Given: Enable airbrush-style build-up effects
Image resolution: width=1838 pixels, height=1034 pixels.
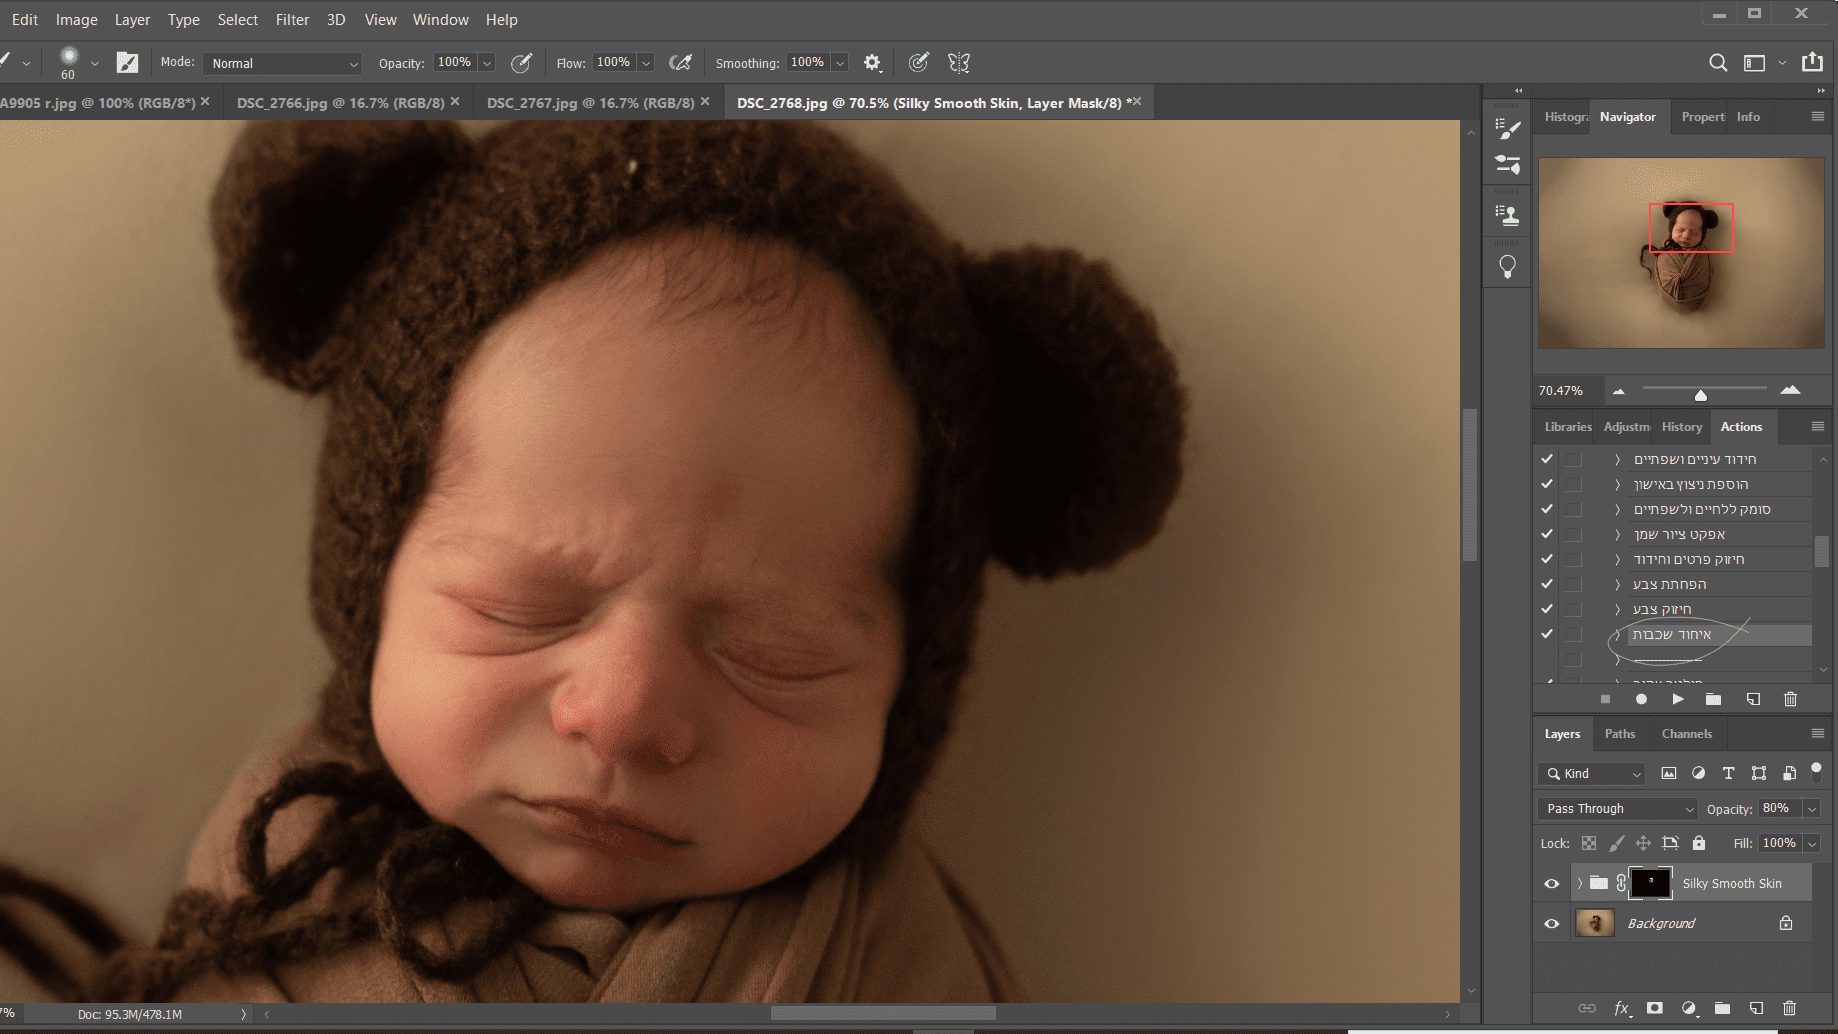Looking at the screenshot, I should coord(680,63).
